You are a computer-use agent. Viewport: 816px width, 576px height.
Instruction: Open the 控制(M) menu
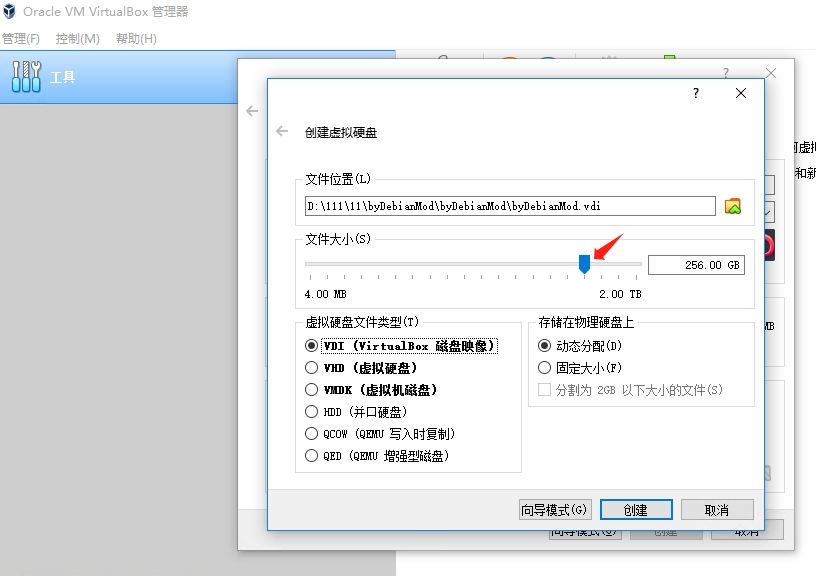point(78,39)
